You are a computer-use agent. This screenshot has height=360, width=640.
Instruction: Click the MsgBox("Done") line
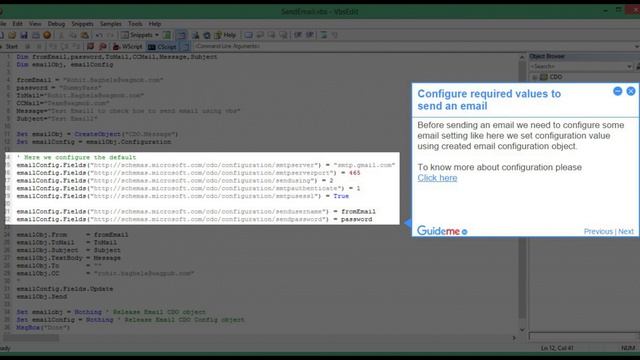click(x=43, y=328)
